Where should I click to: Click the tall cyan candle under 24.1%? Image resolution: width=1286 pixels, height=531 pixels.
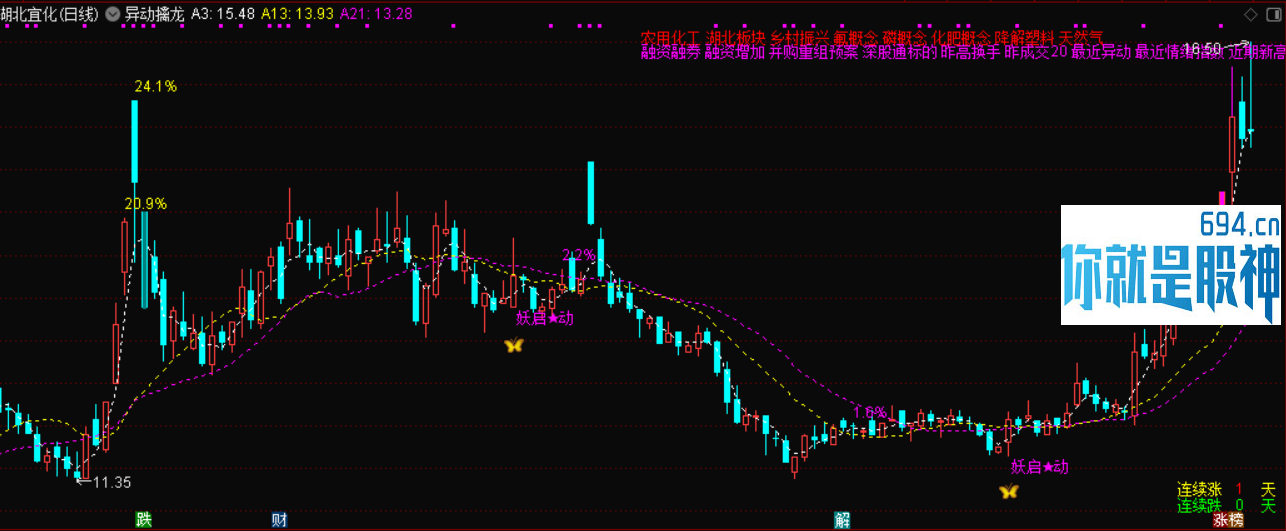pyautogui.click(x=135, y=143)
